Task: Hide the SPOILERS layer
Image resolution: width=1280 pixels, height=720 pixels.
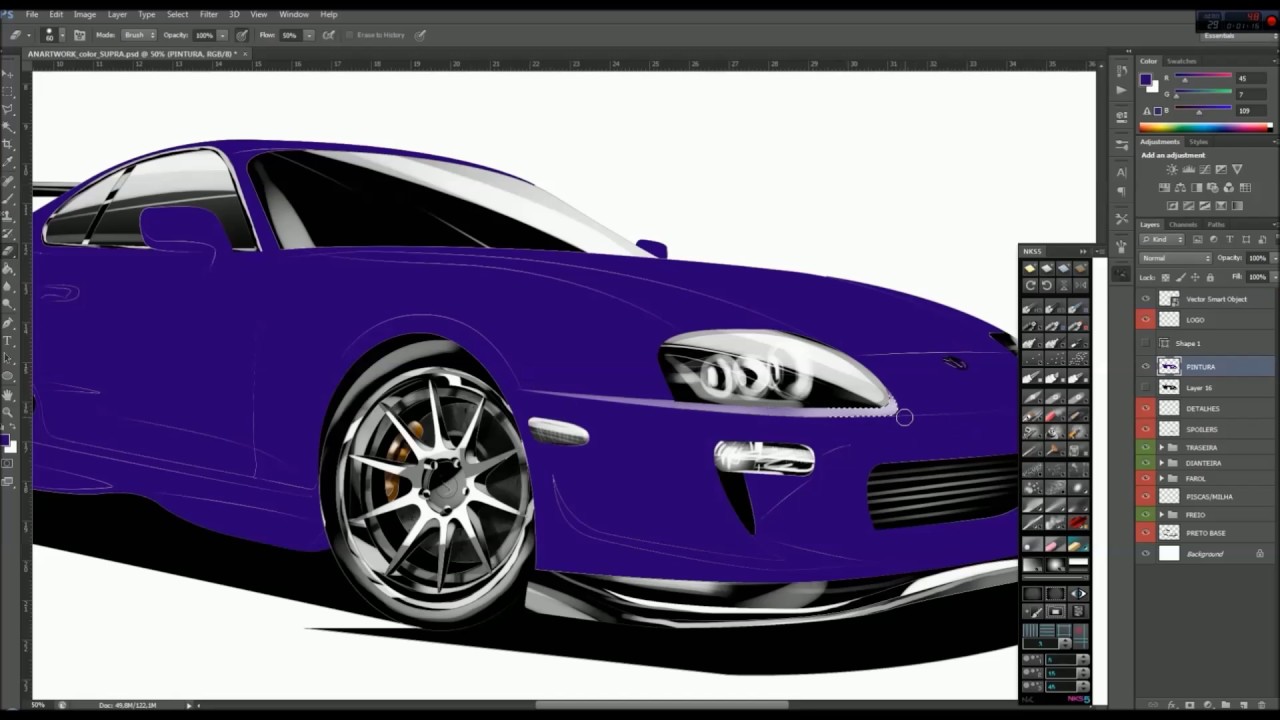Action: point(1146,429)
